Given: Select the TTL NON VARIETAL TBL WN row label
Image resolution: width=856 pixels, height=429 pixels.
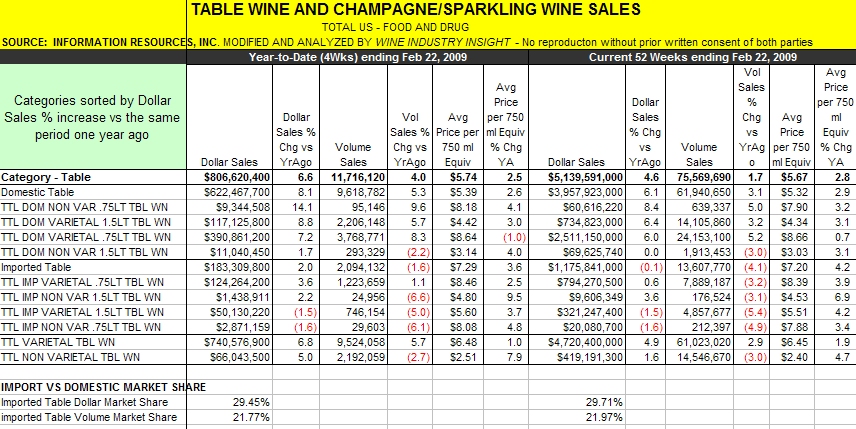Looking at the screenshot, I should pos(70,357).
